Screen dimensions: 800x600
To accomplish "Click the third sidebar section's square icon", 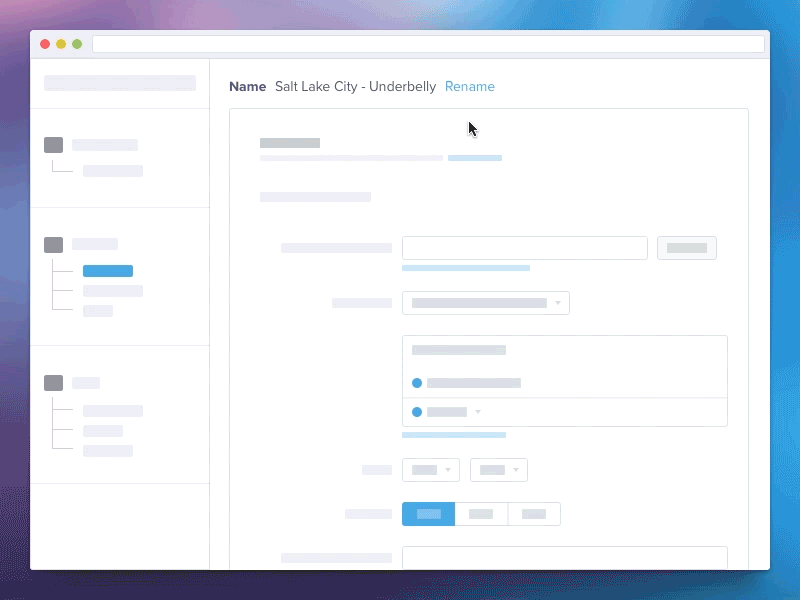I will point(55,383).
